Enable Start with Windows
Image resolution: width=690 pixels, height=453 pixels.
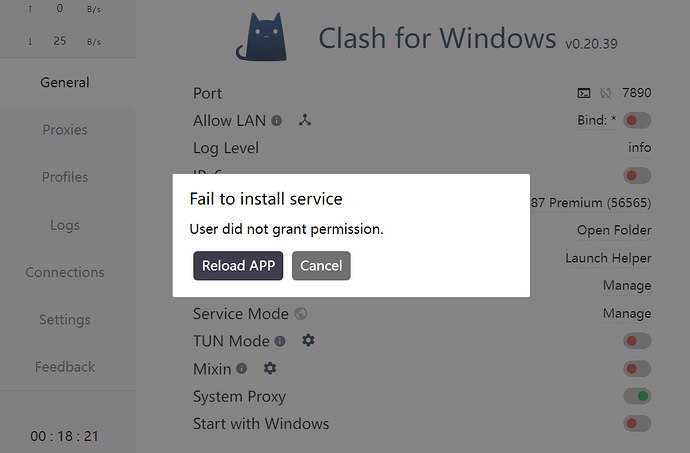tap(636, 424)
